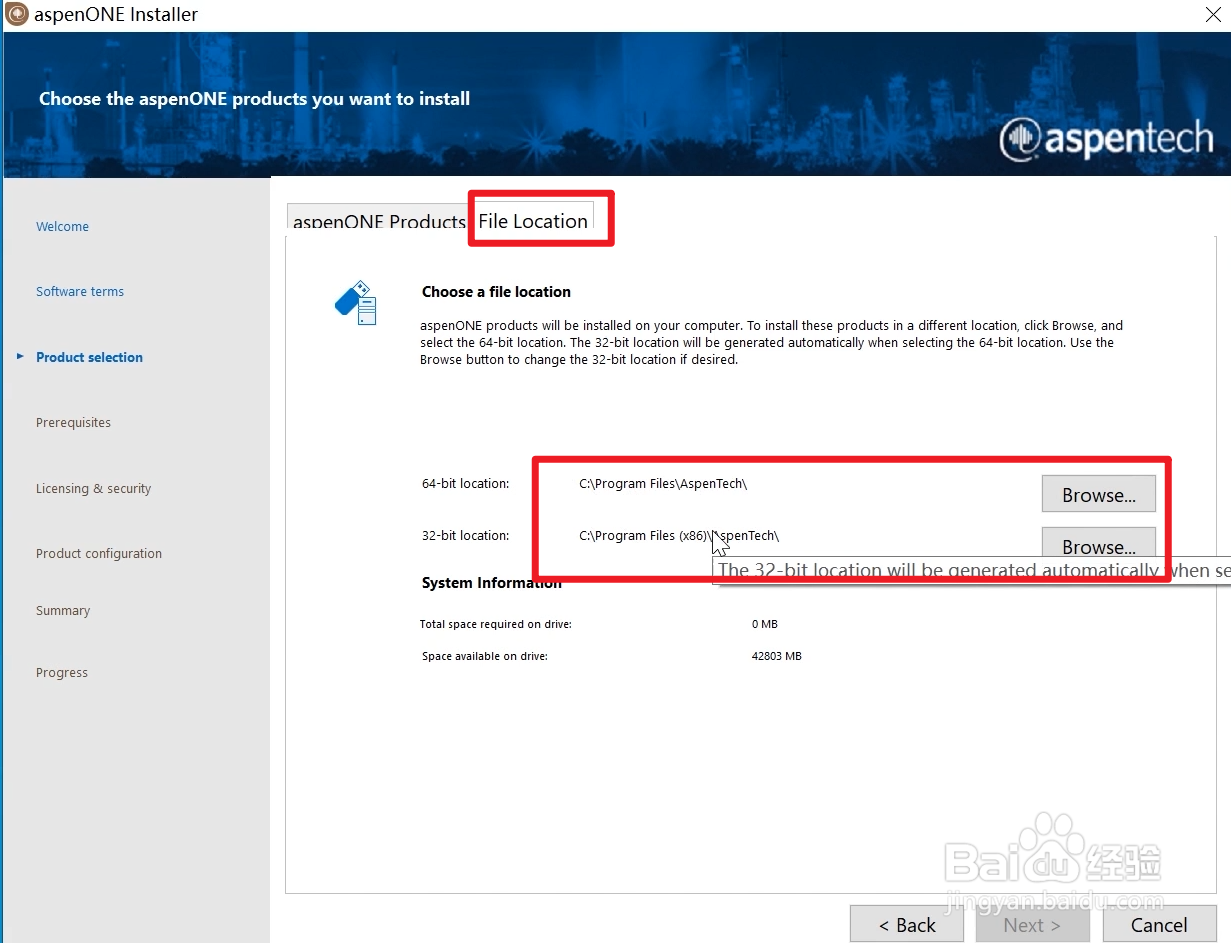The image size is (1231, 943).
Task: Click the Choose a file location heading
Action: tap(496, 292)
